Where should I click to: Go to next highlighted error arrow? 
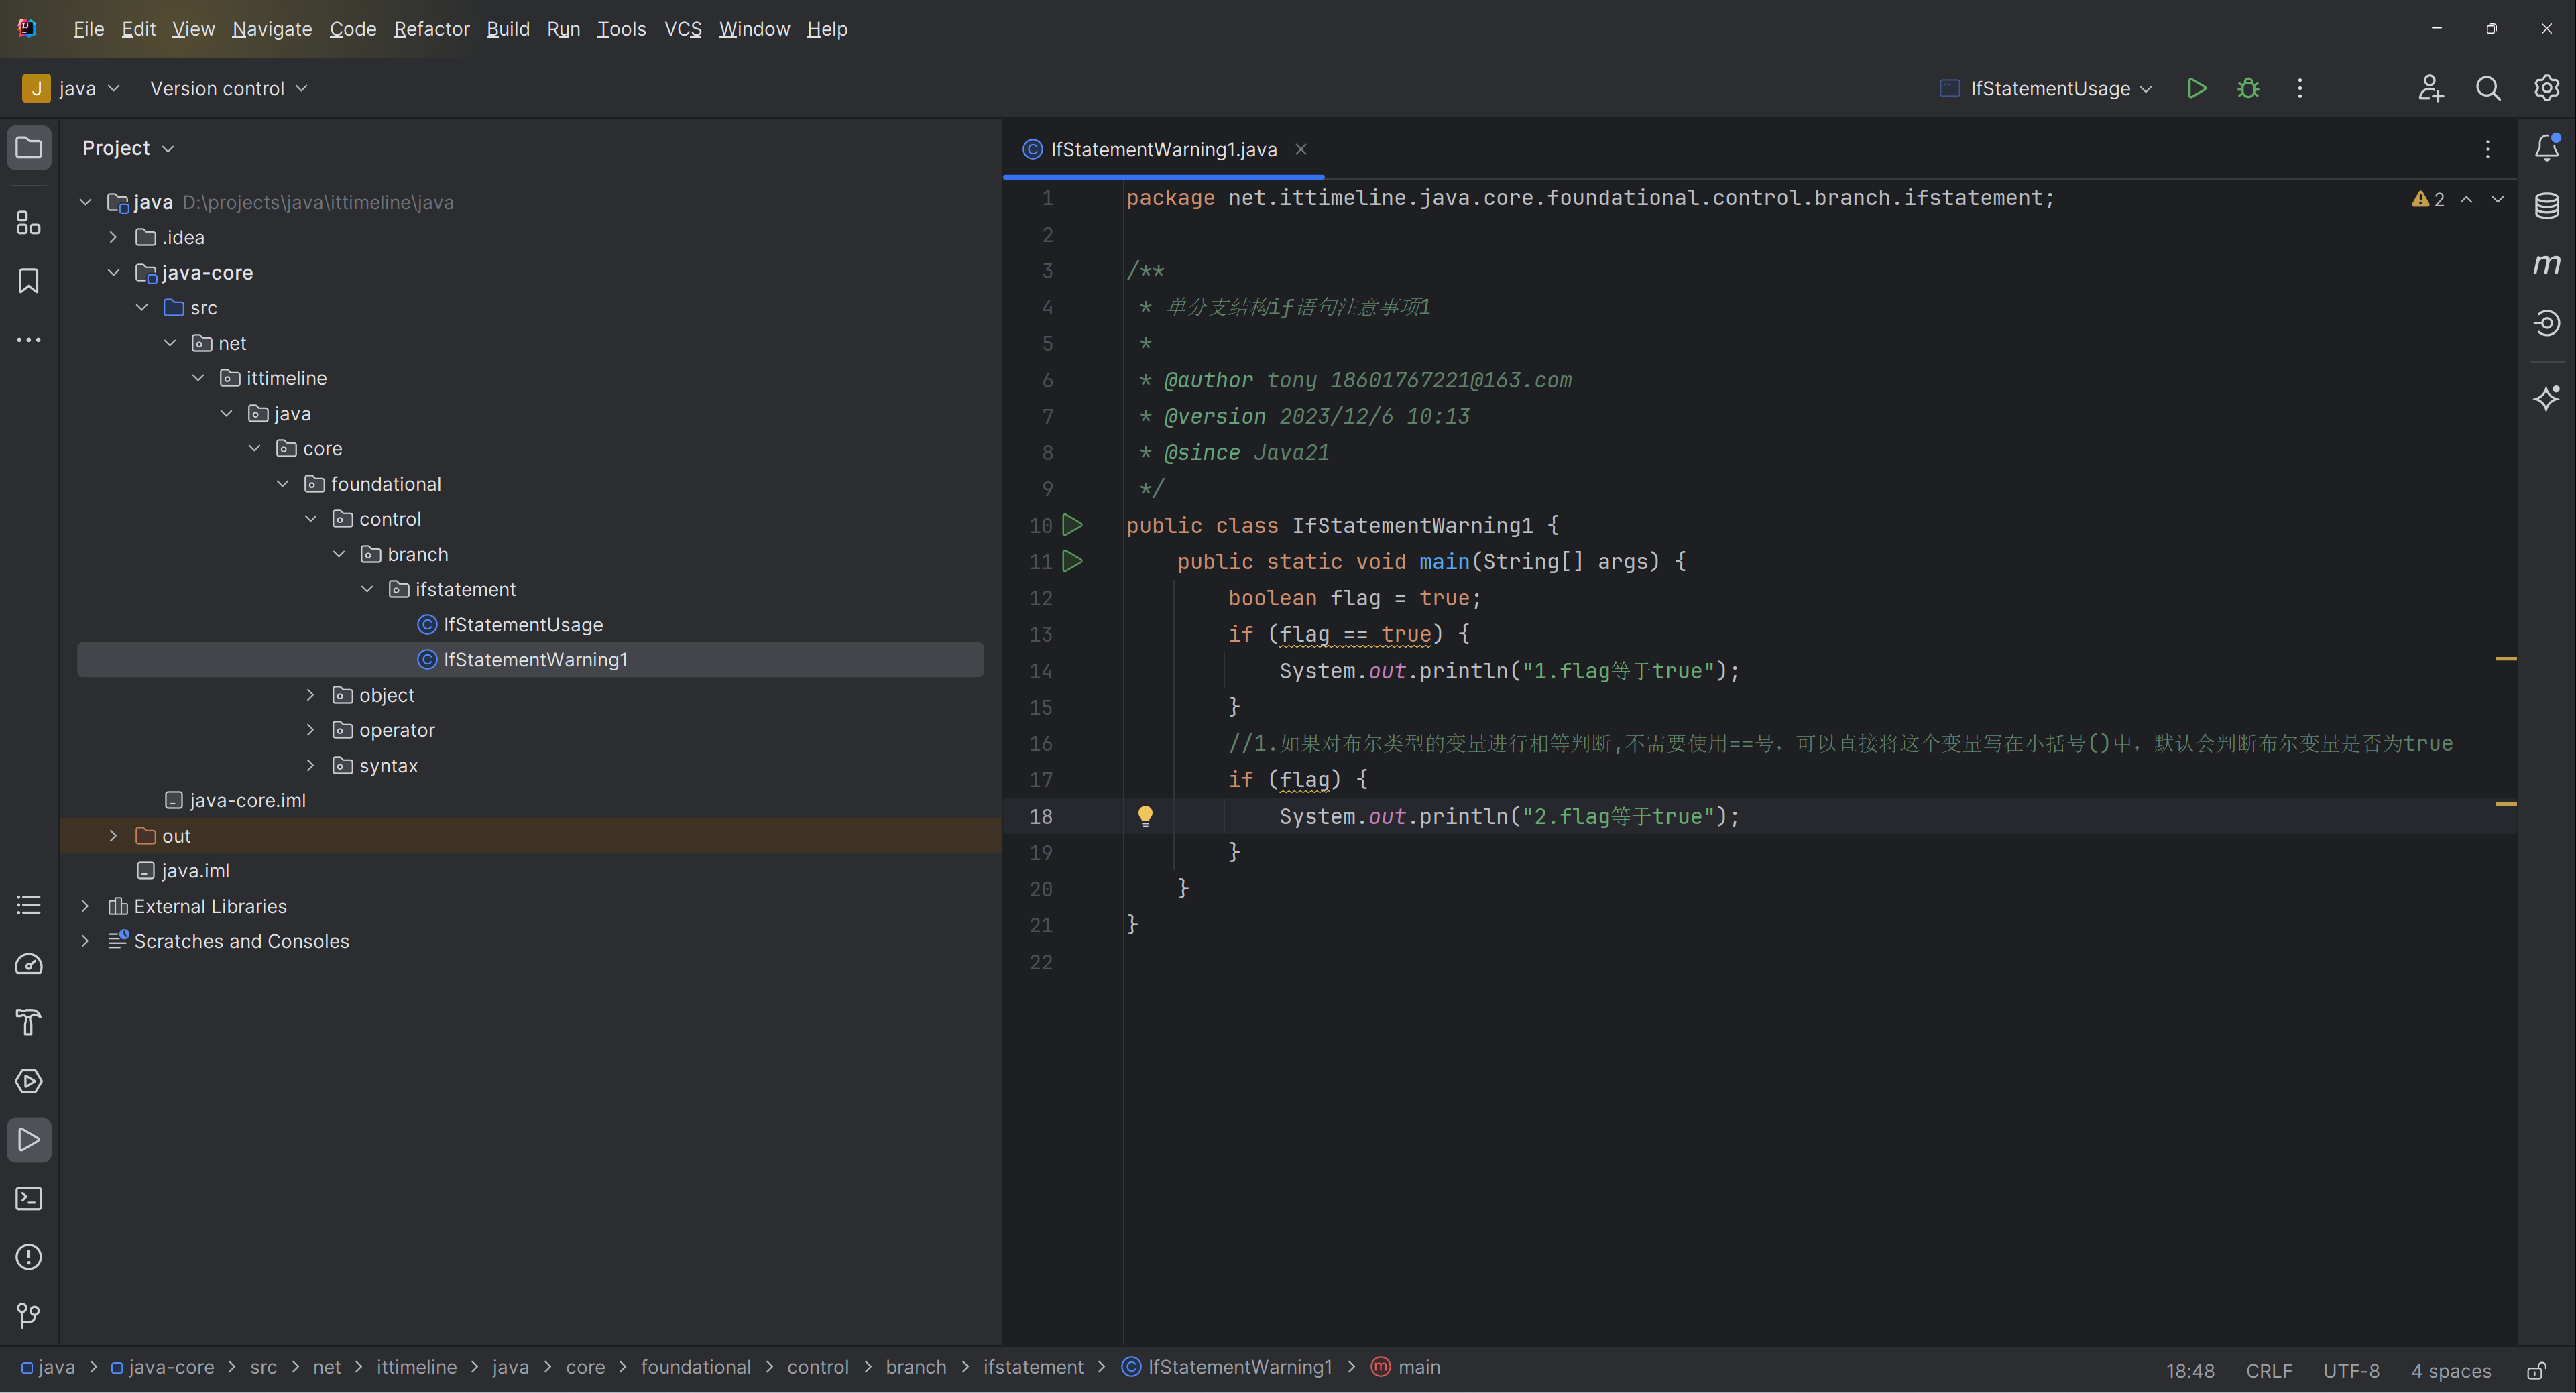tap(2498, 199)
